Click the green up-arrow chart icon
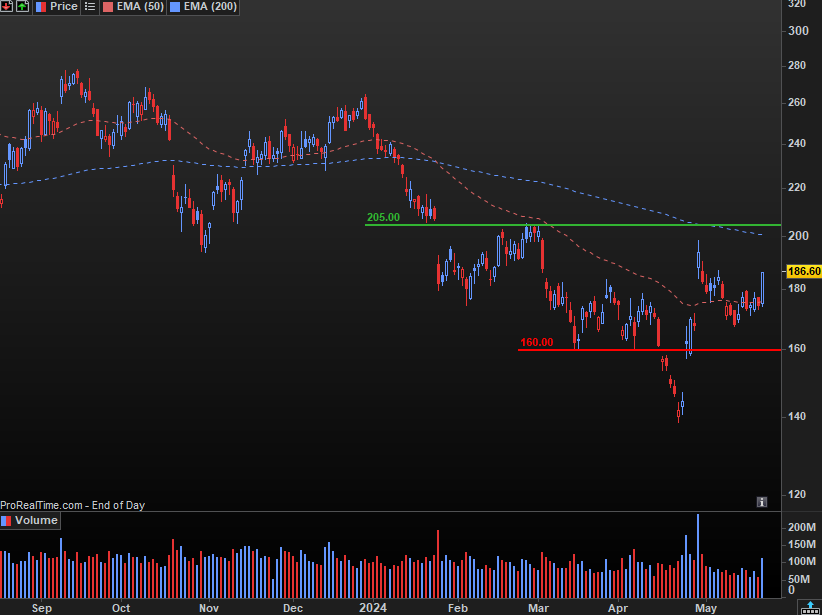 22,6
